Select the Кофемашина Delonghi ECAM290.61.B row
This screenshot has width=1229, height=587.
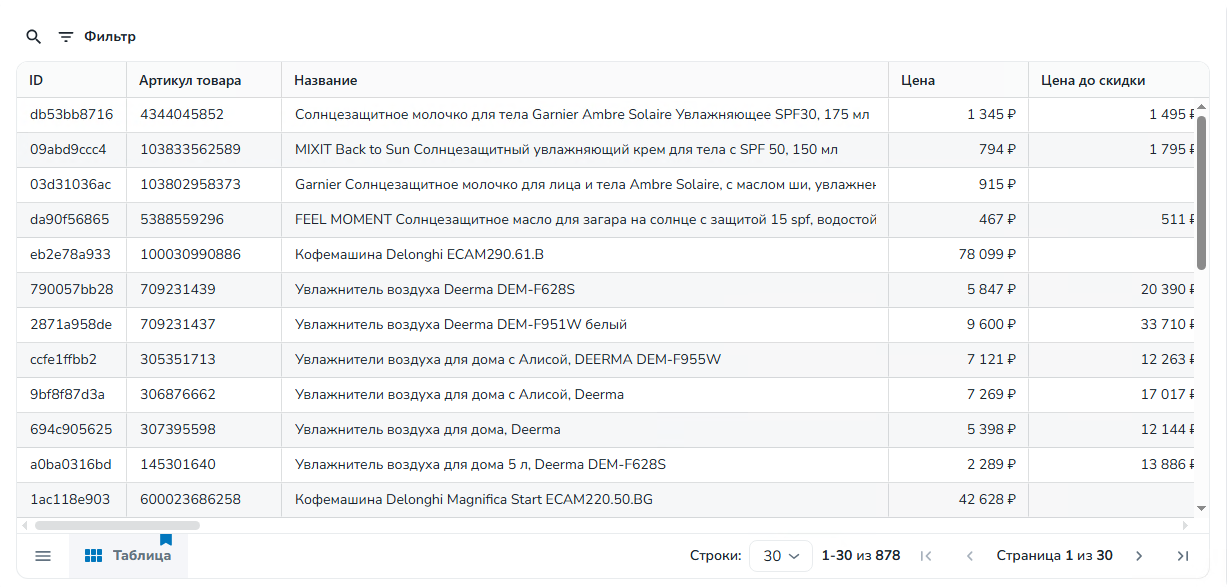click(x=606, y=255)
